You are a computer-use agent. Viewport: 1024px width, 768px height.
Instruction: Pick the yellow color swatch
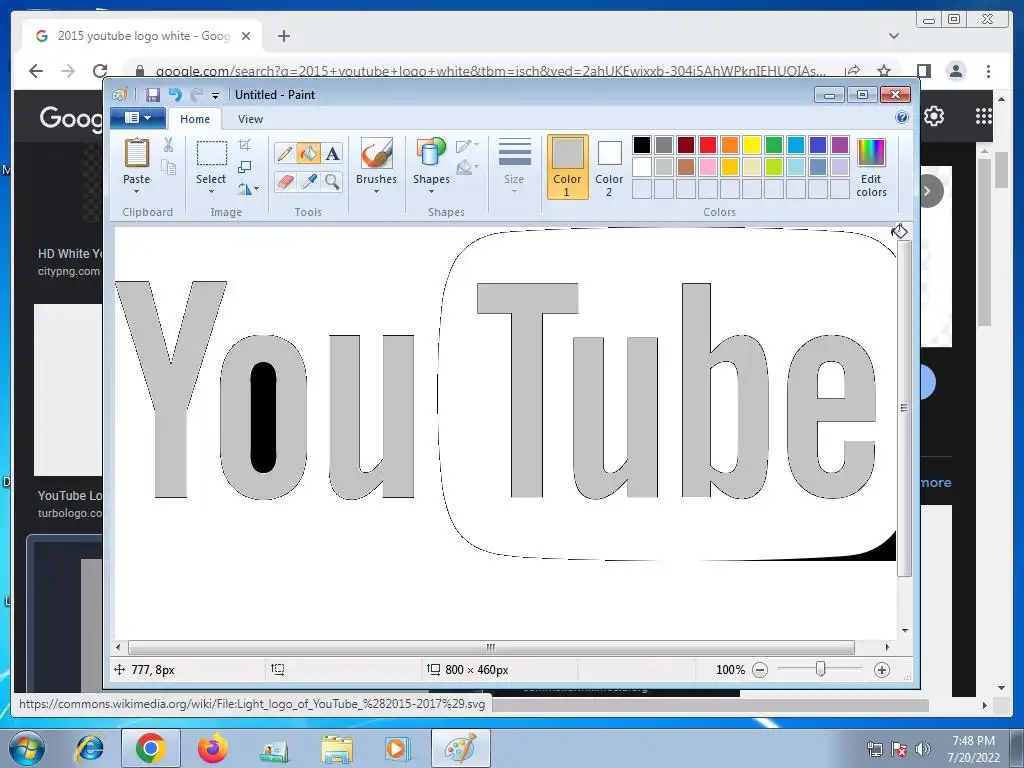click(752, 145)
